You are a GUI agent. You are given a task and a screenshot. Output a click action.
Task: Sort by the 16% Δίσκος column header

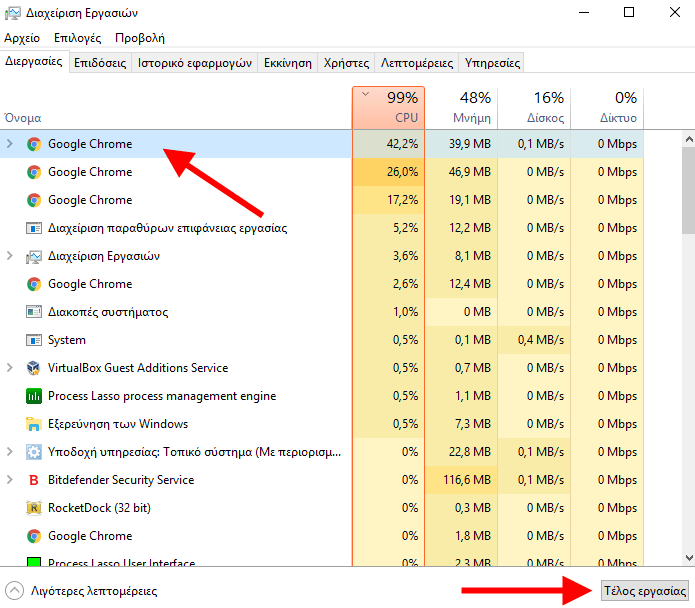534,109
